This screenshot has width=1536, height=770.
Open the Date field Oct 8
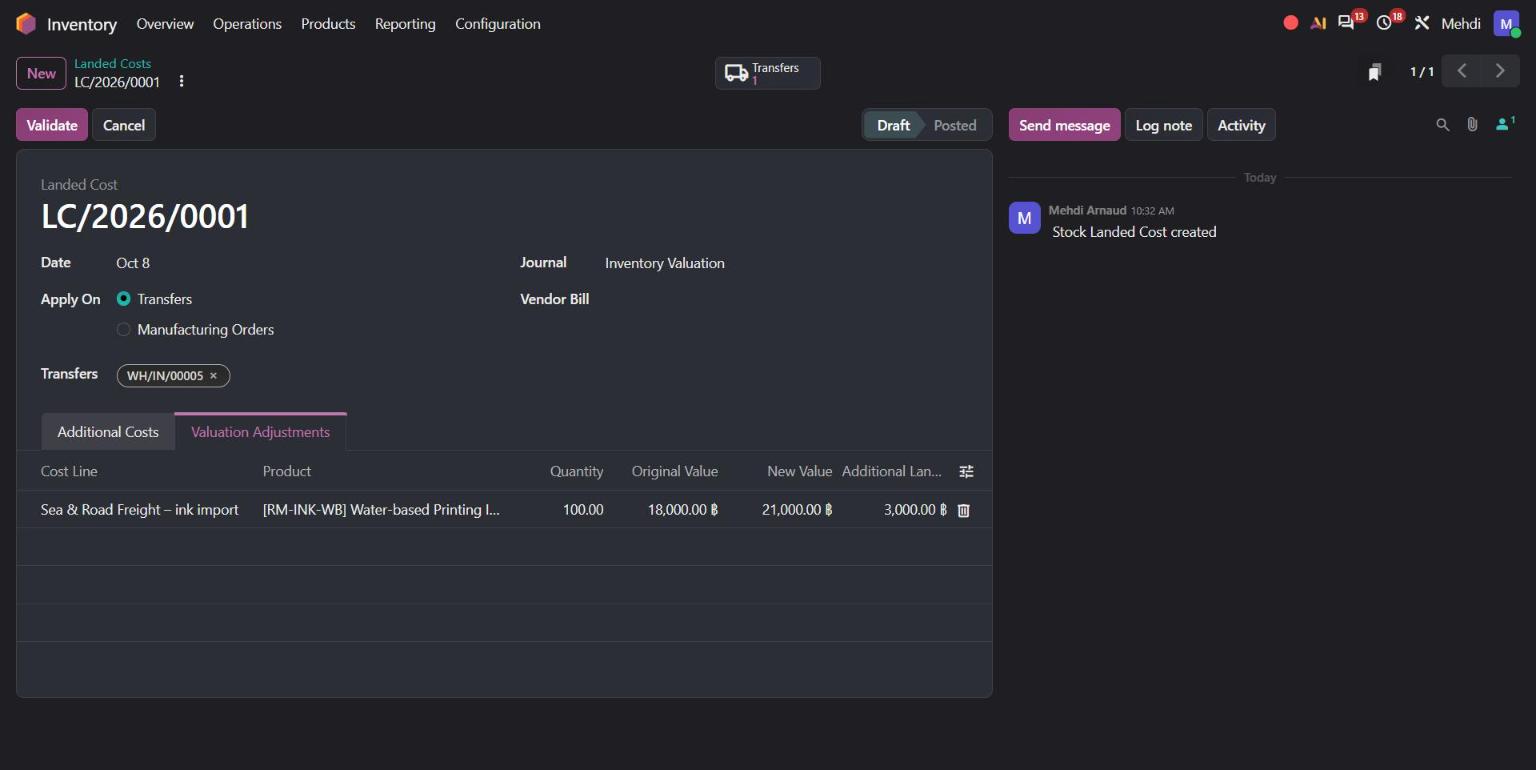(x=133, y=263)
